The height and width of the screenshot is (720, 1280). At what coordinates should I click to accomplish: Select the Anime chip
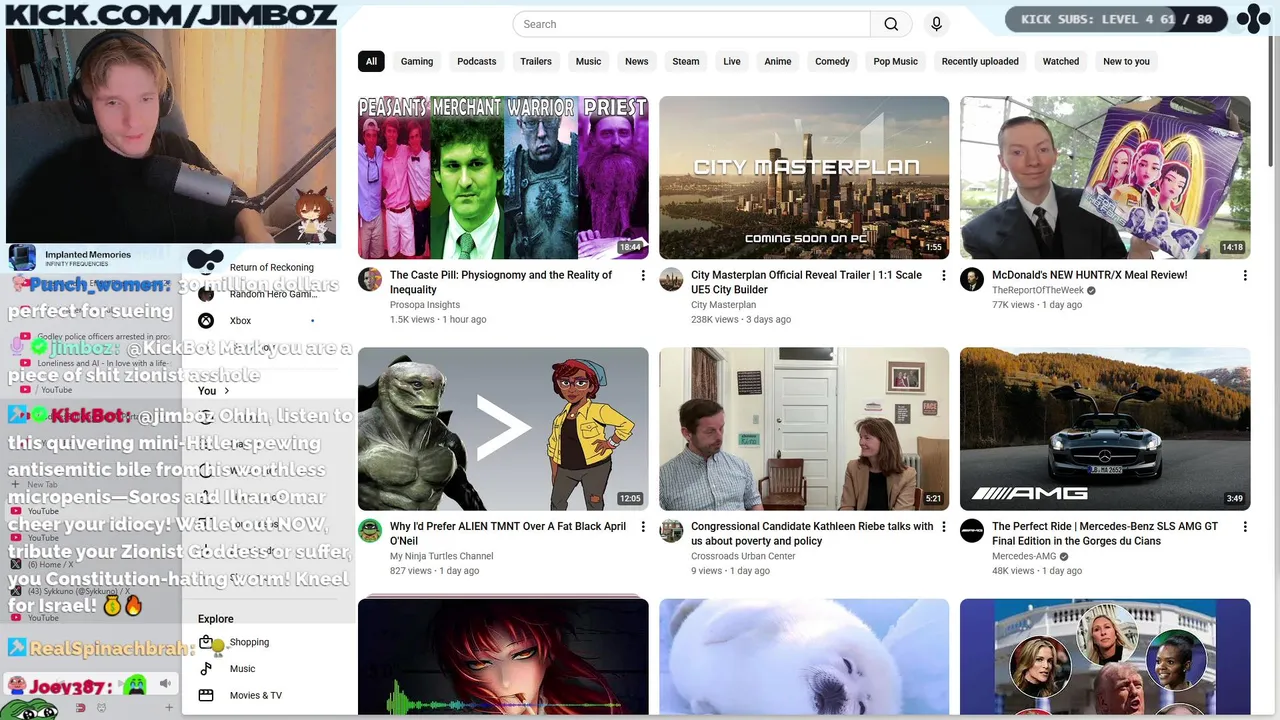click(x=778, y=61)
